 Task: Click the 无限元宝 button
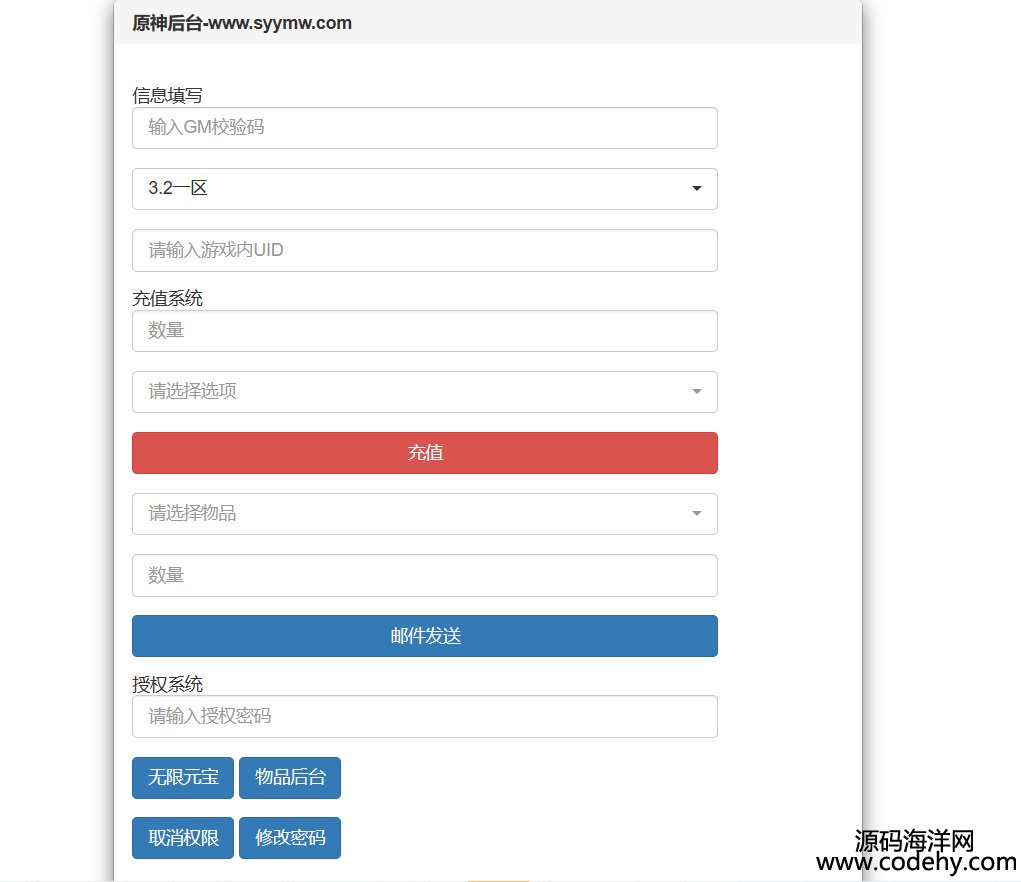183,778
